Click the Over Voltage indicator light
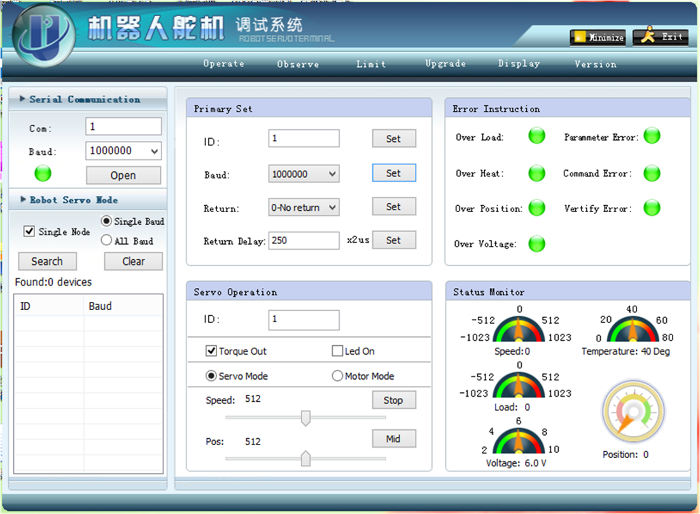Image resolution: width=700 pixels, height=514 pixels. coord(536,243)
